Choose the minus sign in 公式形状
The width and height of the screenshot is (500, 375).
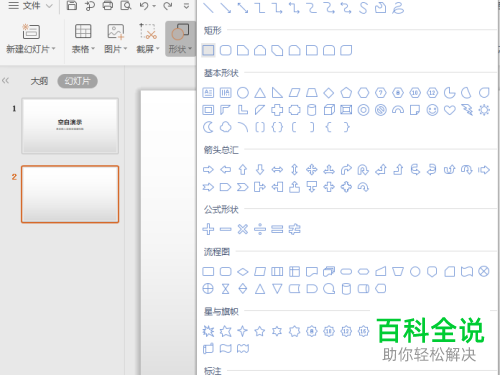[226, 229]
